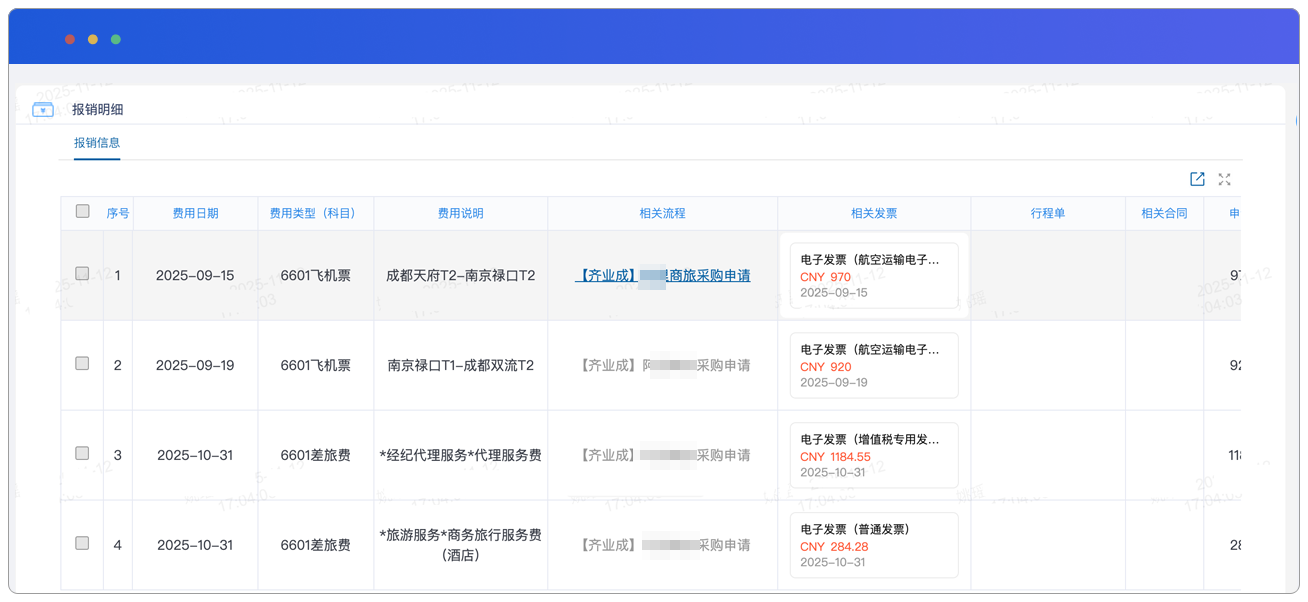Click the fullscreen expand icon
Image resolution: width=1308 pixels, height=602 pixels.
coord(1224,179)
